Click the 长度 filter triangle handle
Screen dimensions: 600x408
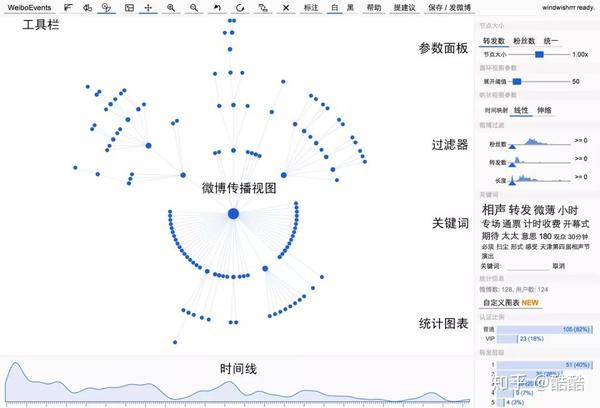coord(512,182)
